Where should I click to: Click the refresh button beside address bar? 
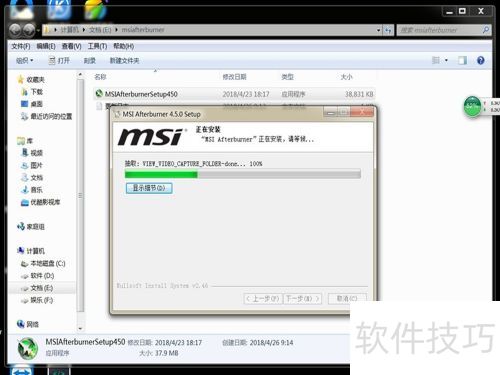[388, 30]
